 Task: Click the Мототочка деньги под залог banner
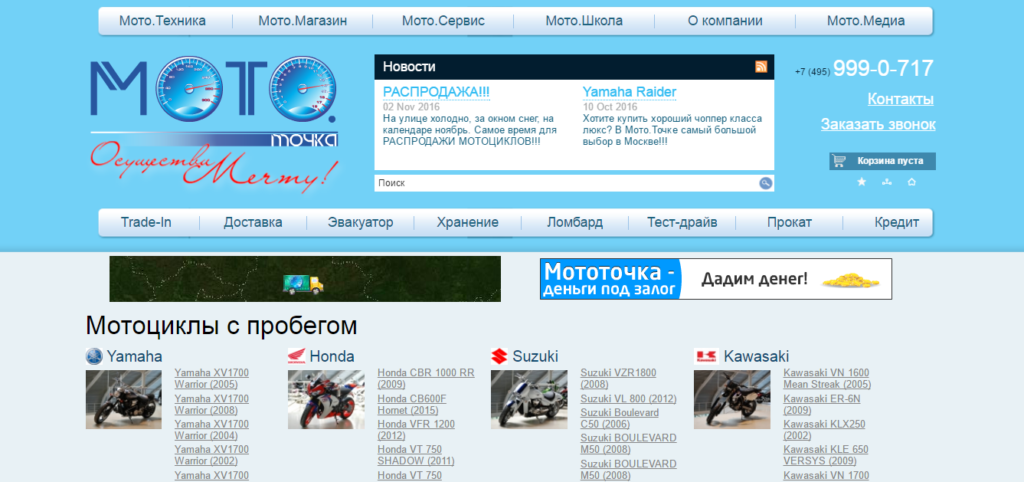click(716, 279)
